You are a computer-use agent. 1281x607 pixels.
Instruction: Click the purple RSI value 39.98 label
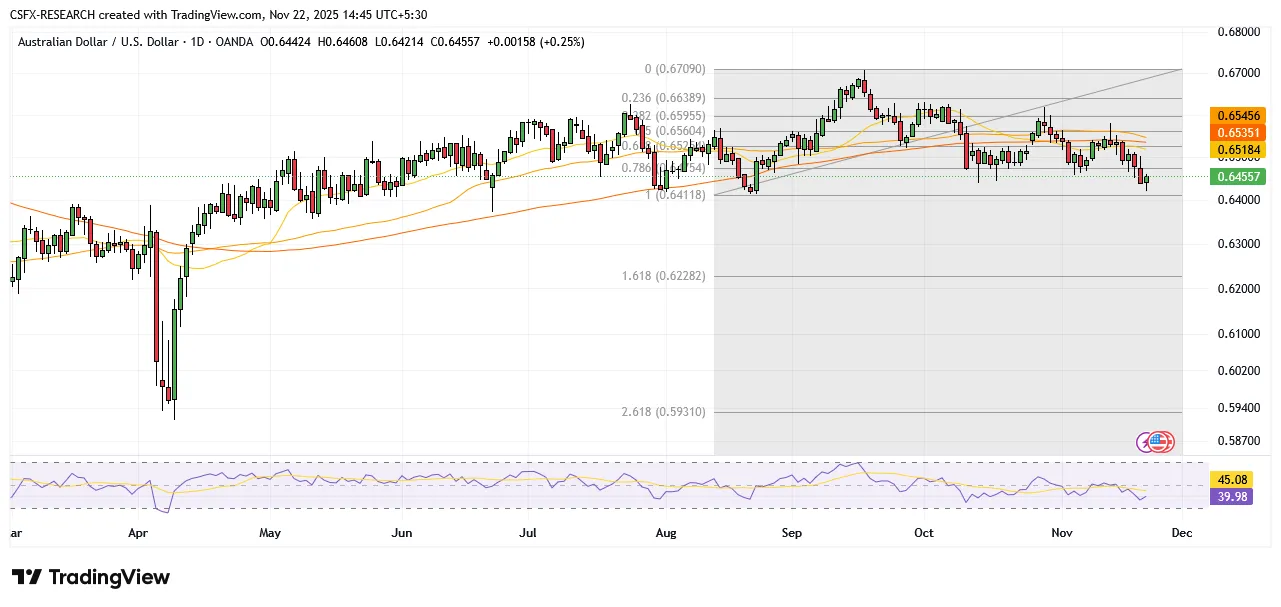tap(1229, 496)
